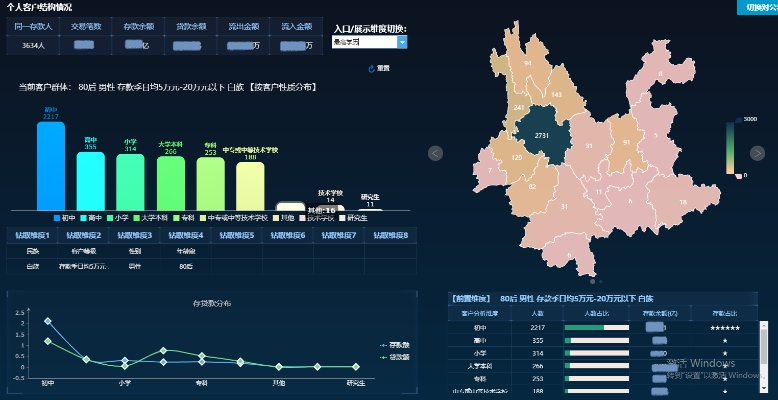Select the 钻取维度8 drill dimension header
778x400 pixels.
pyautogui.click(x=389, y=235)
